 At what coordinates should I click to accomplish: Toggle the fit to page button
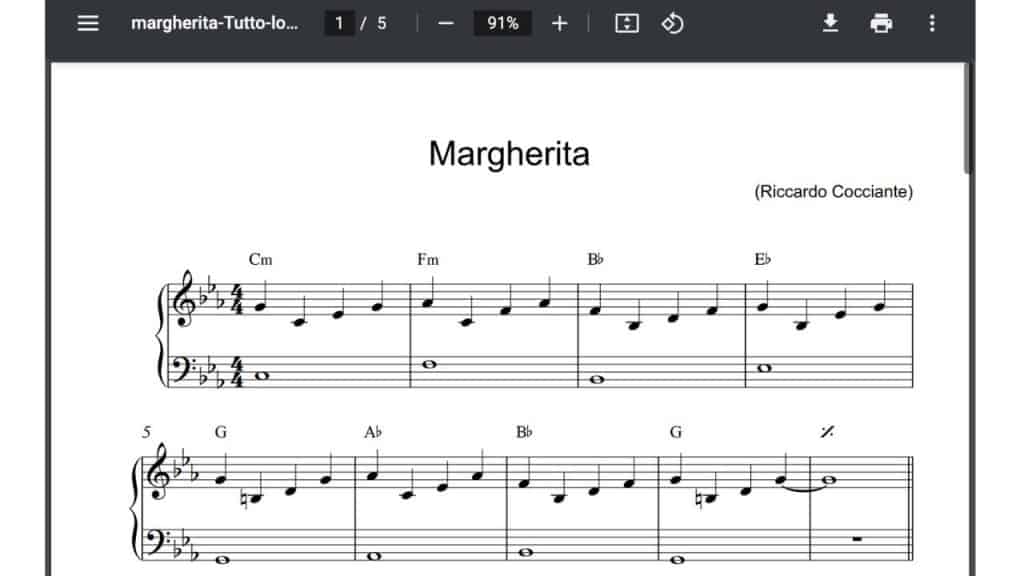[x=626, y=23]
